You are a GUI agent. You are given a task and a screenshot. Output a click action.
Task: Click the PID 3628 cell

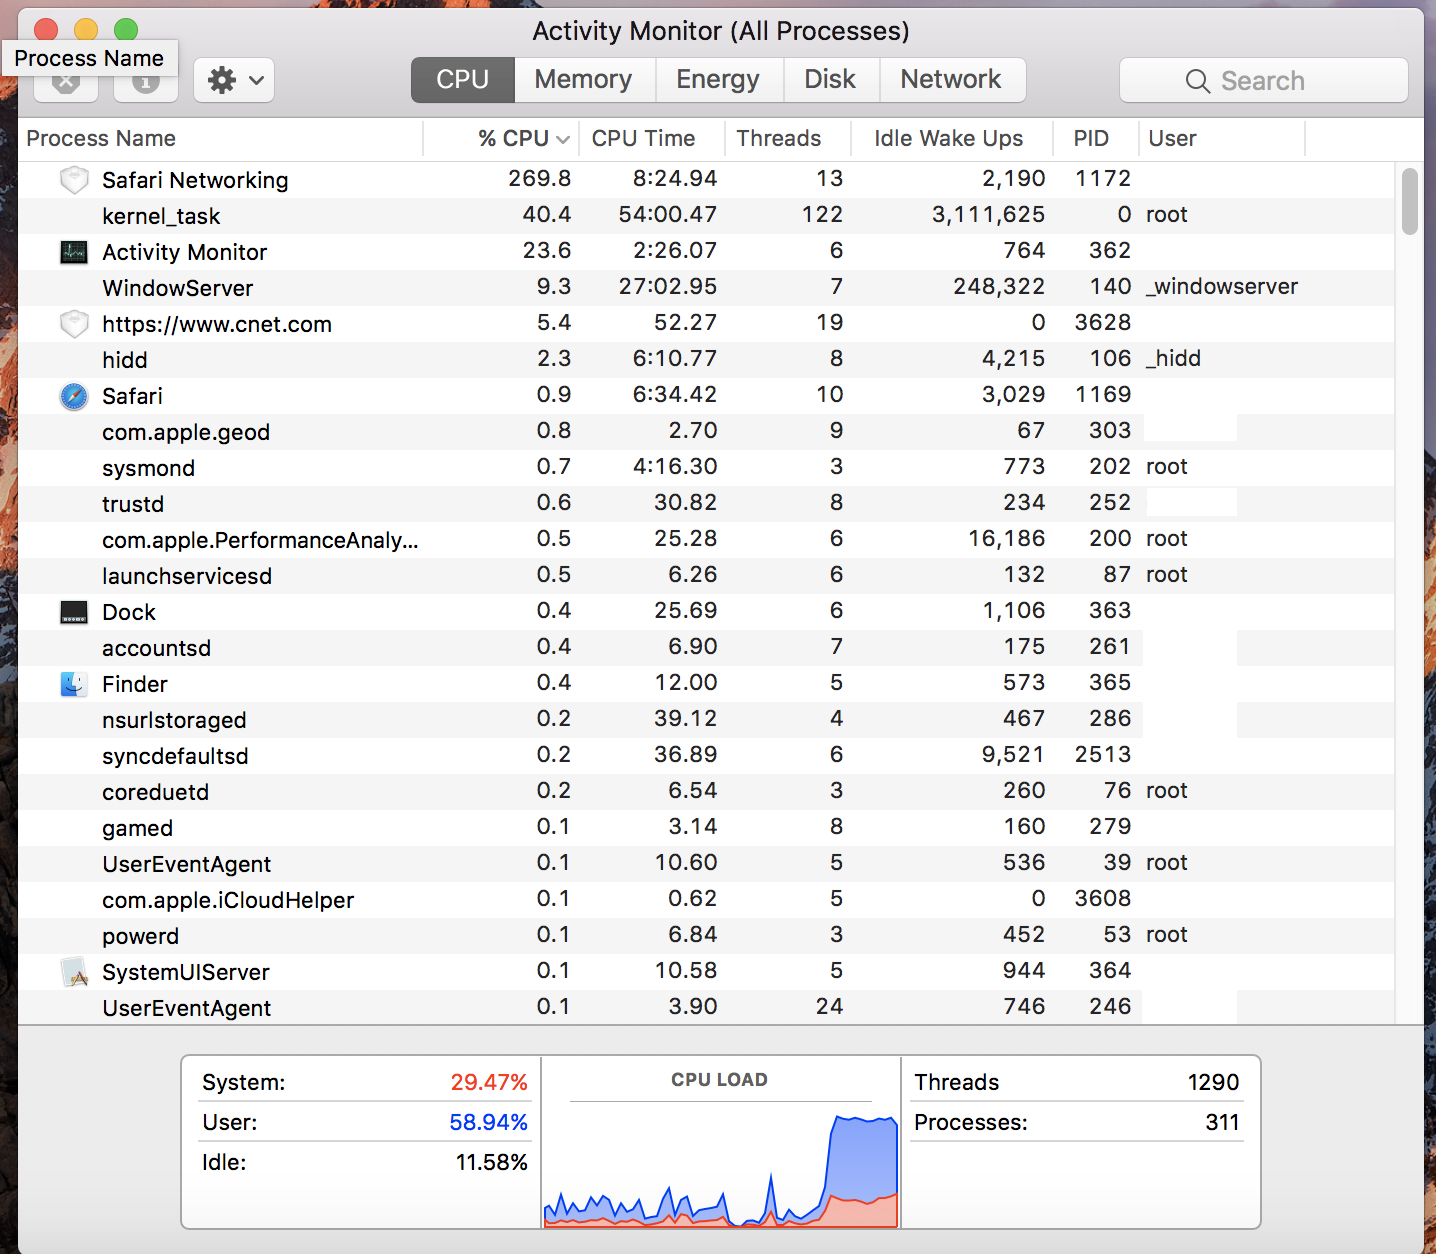pyautogui.click(x=1103, y=323)
